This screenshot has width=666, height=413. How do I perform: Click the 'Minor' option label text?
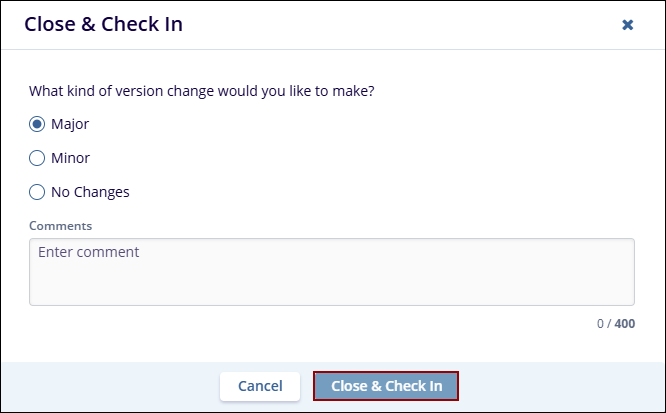point(70,158)
